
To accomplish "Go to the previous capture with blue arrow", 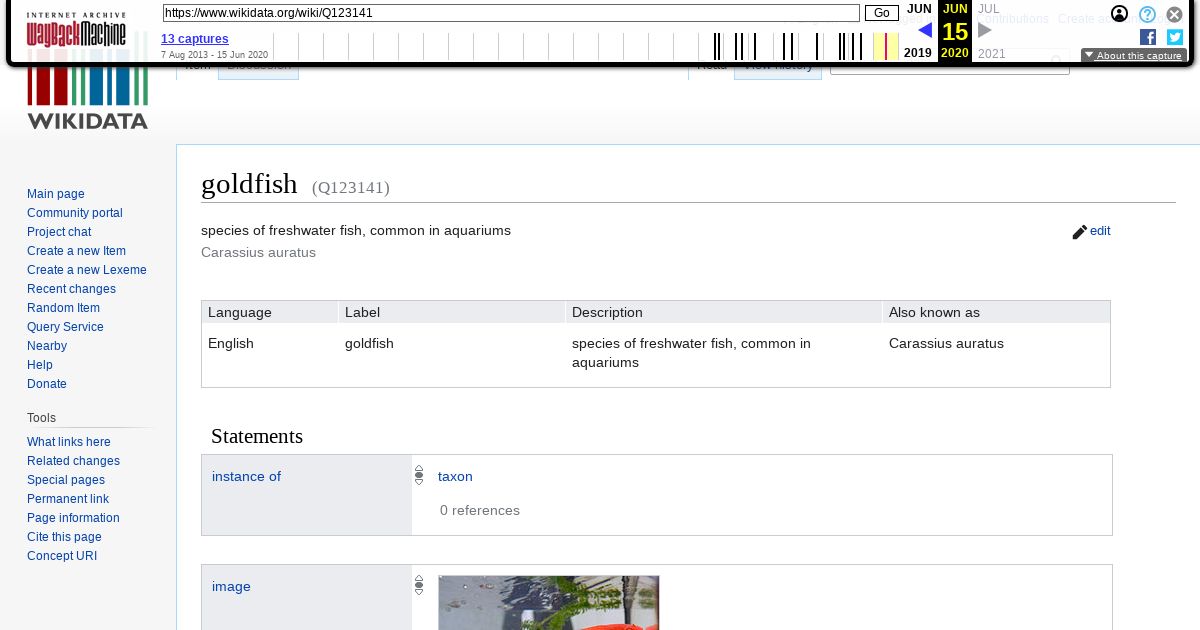I will click(925, 30).
